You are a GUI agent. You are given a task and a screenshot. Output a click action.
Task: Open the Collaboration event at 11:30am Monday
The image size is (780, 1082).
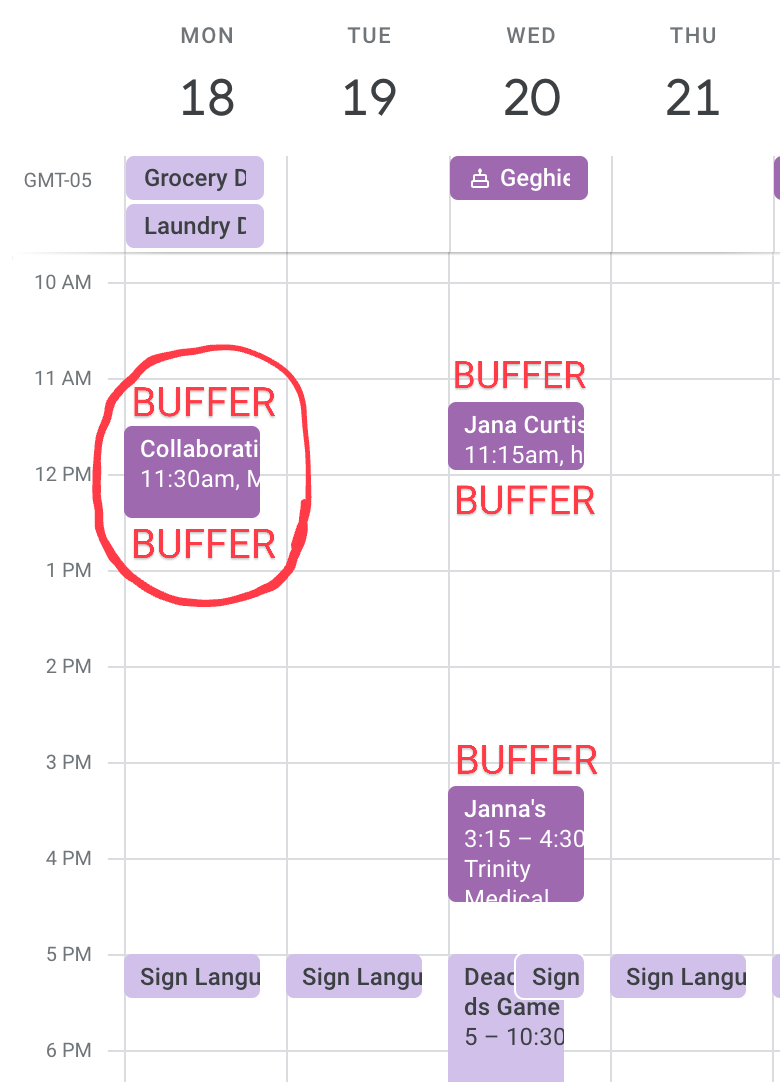coord(192,472)
